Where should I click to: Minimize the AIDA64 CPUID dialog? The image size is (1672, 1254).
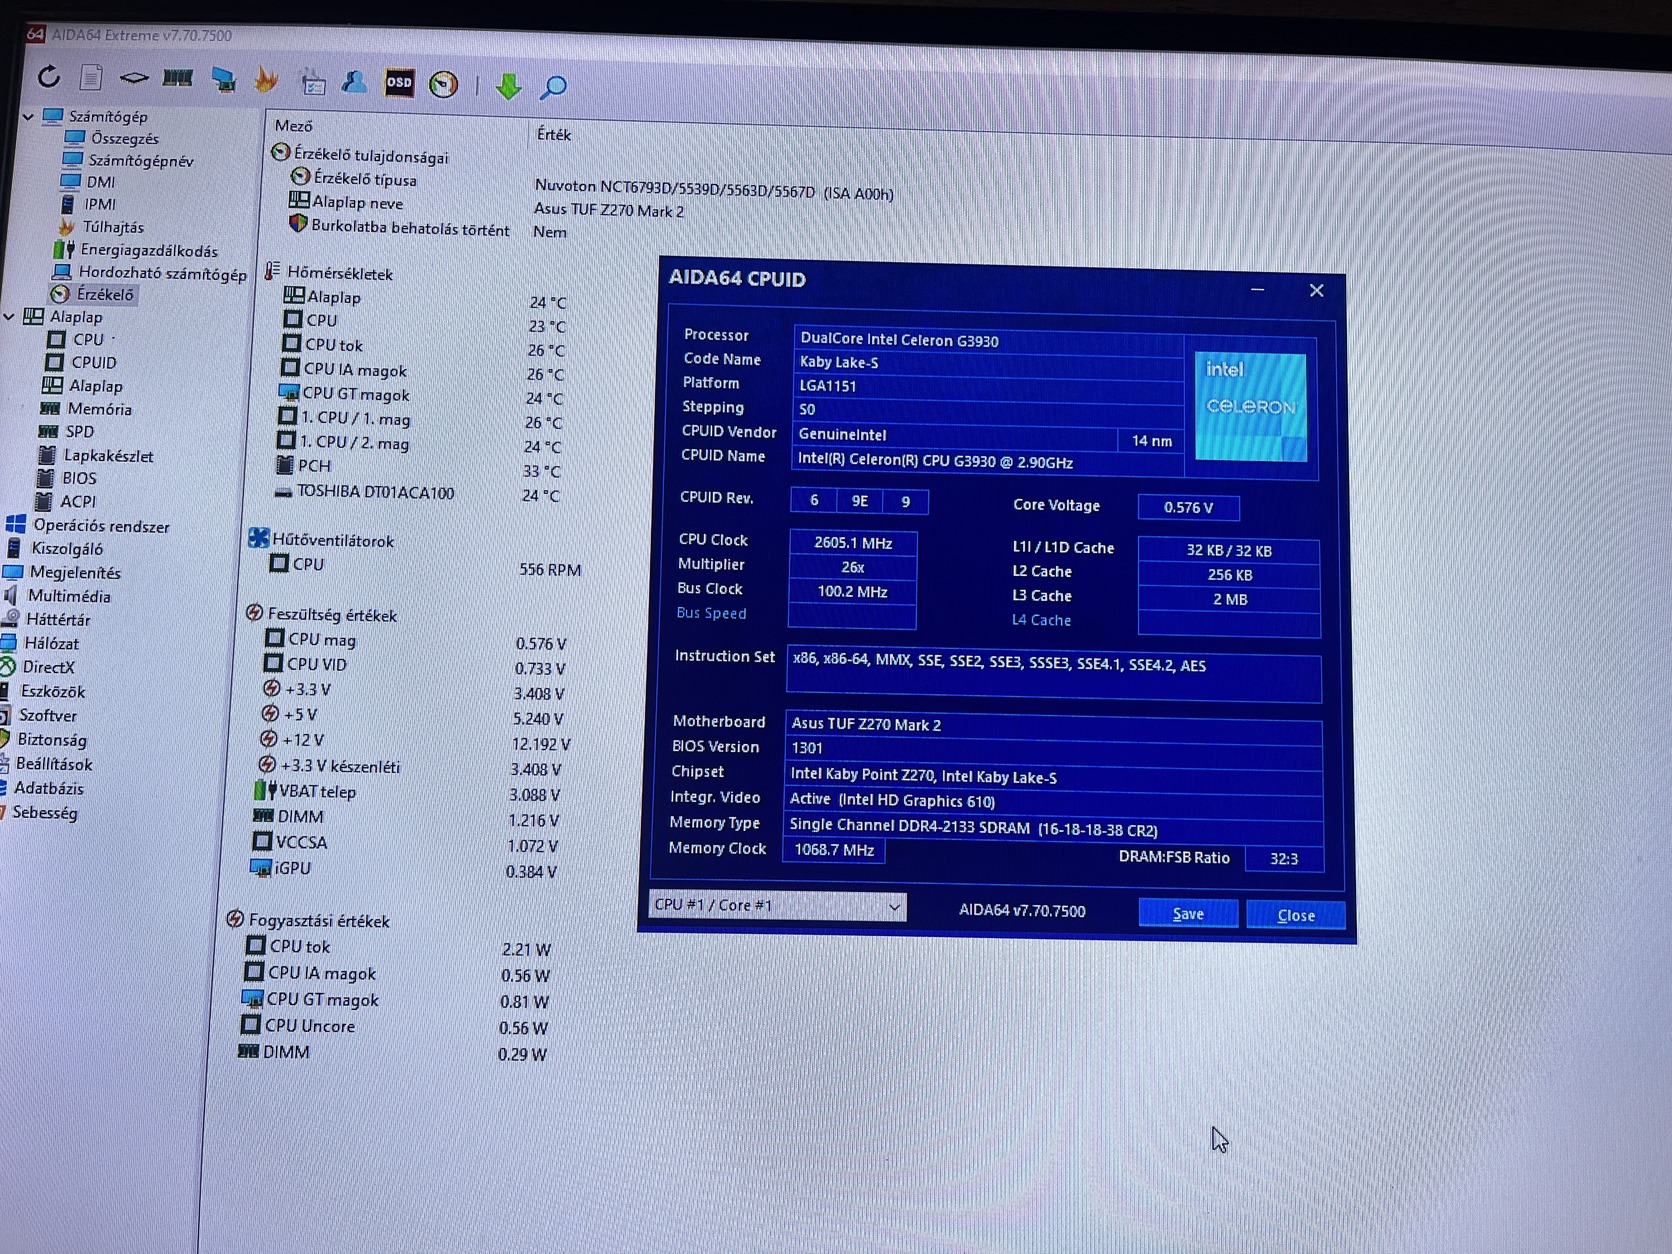[1257, 289]
